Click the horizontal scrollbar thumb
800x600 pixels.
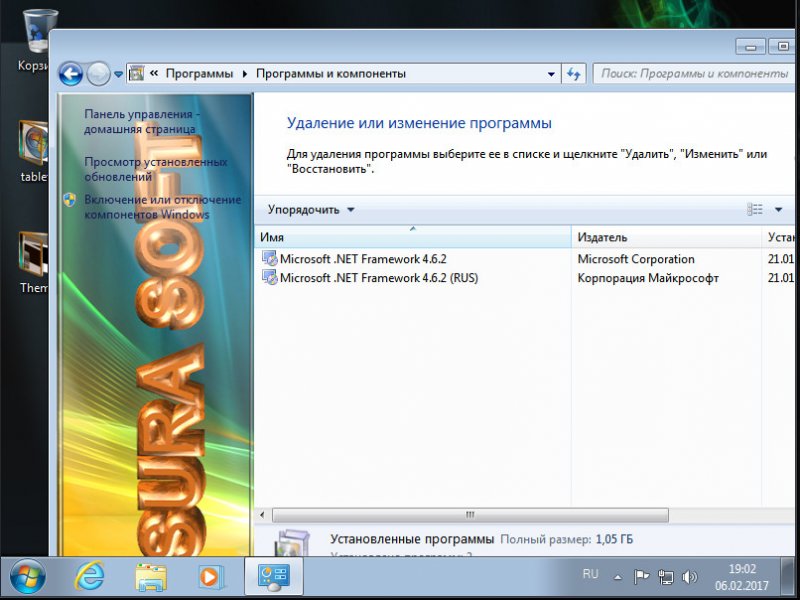(470, 515)
